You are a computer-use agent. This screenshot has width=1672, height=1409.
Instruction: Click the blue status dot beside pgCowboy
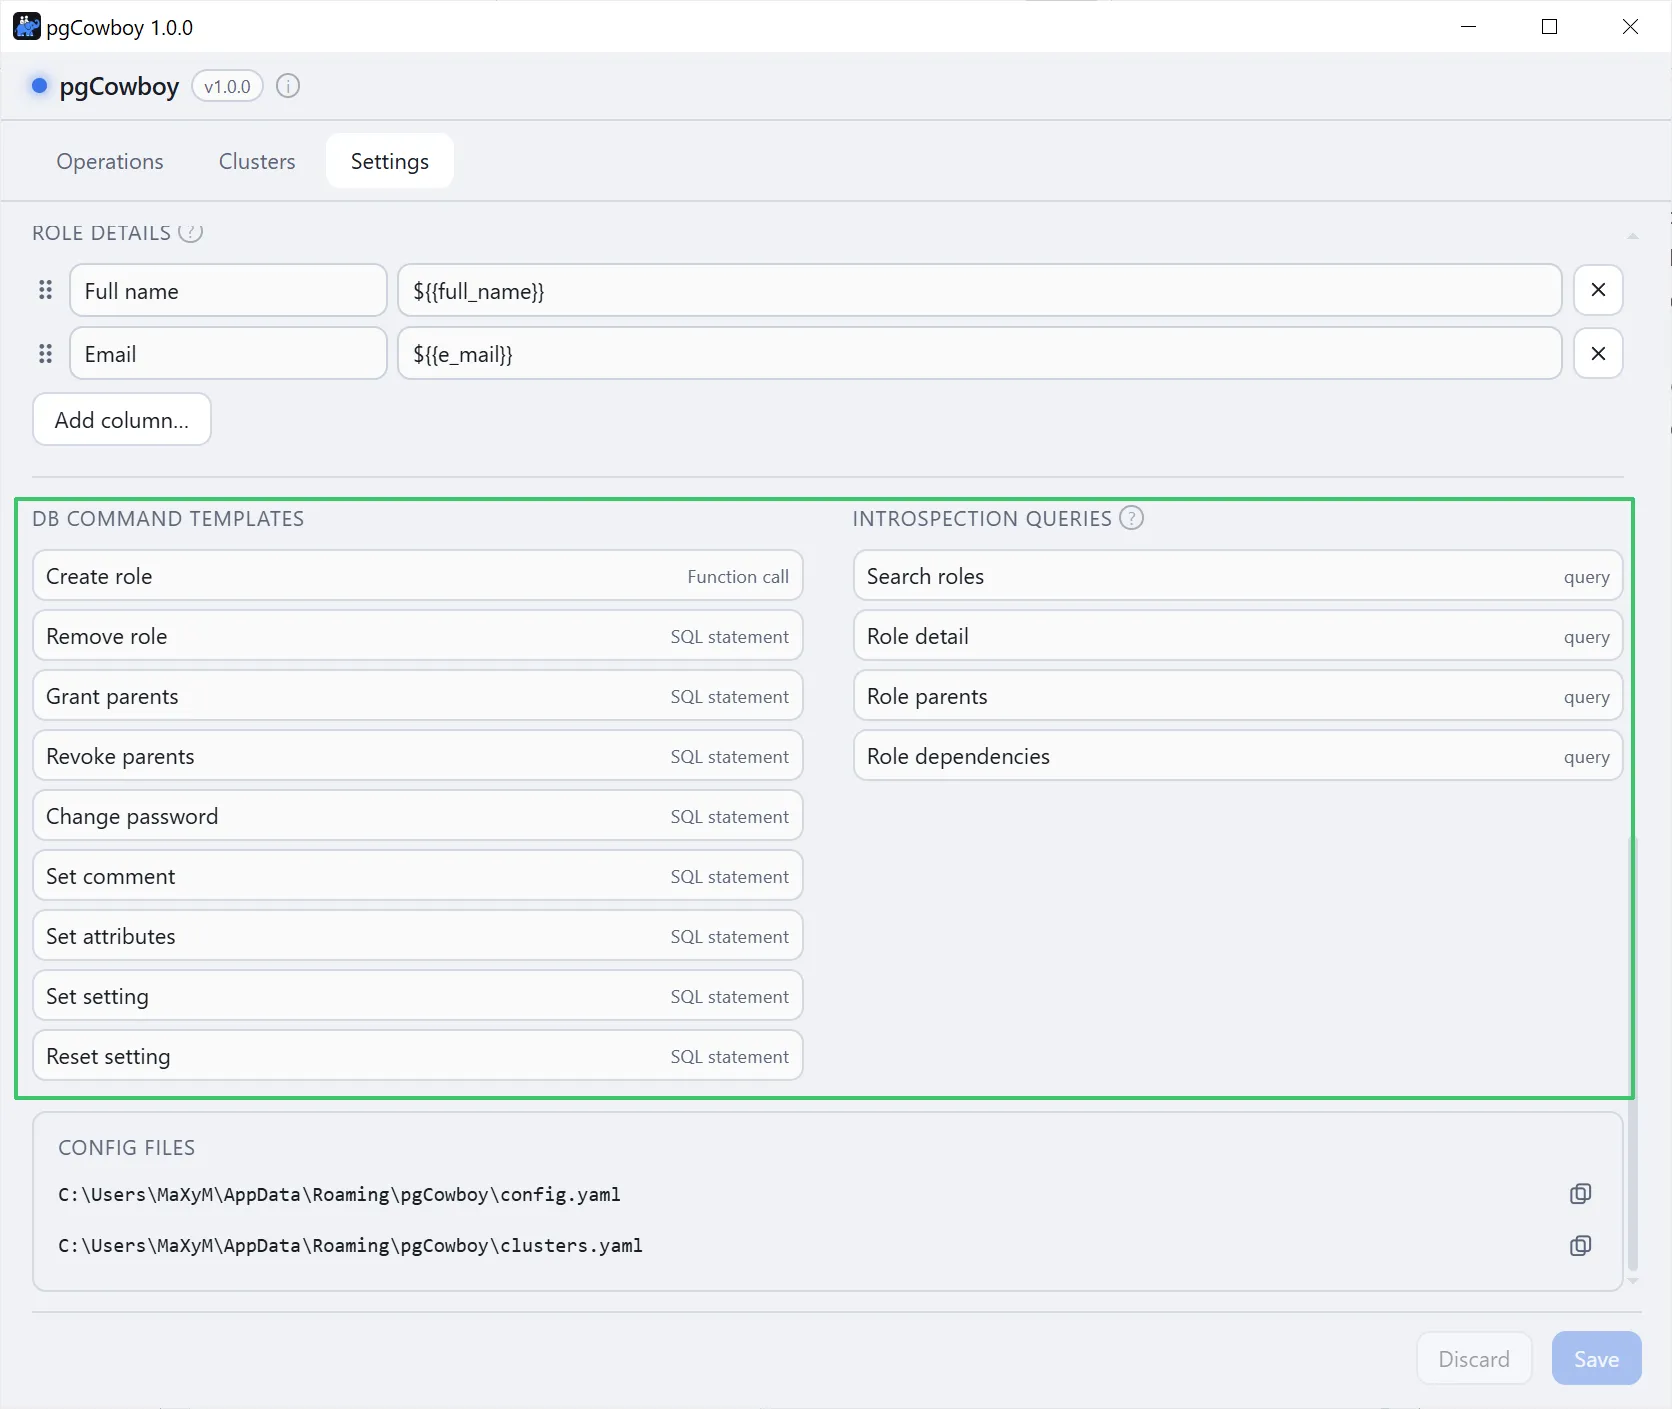pyautogui.click(x=39, y=86)
